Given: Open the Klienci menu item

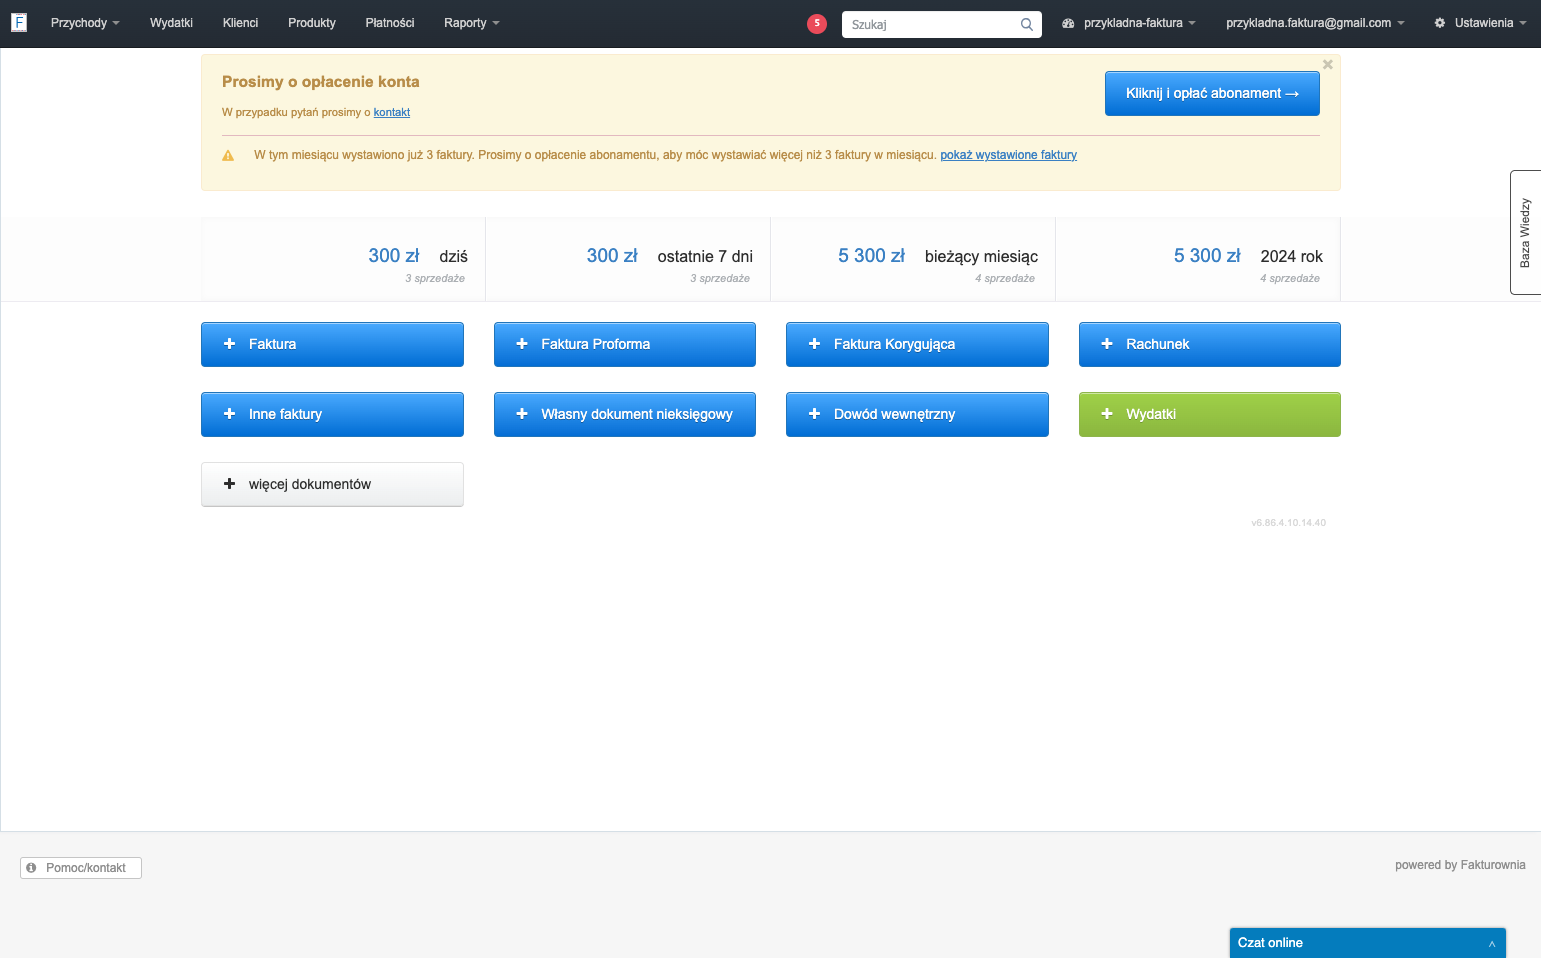Looking at the screenshot, I should tap(240, 23).
